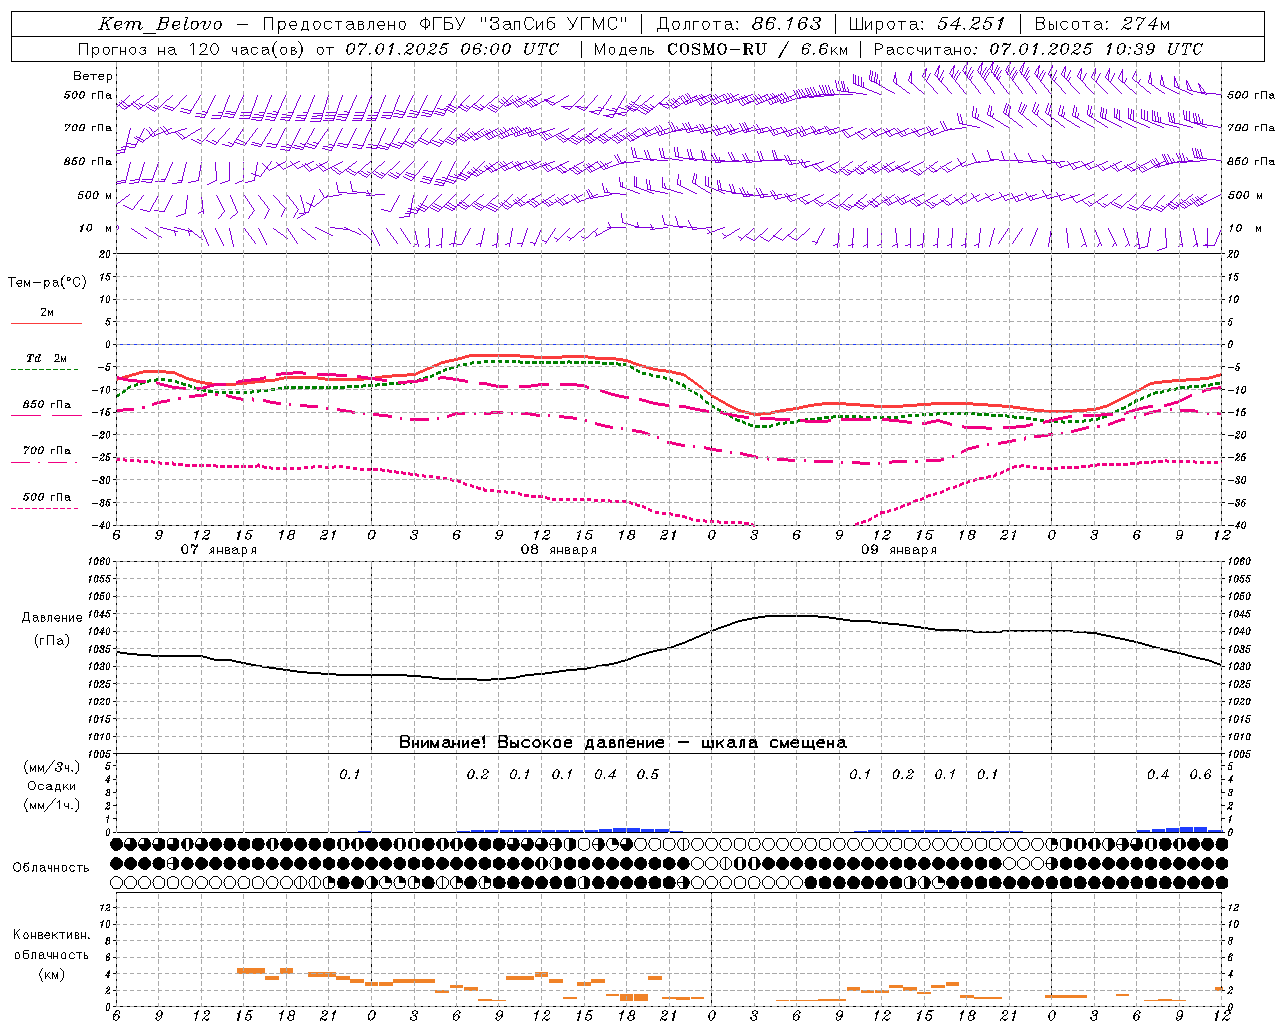Click the 2м temperature legend entry

tap(47, 313)
